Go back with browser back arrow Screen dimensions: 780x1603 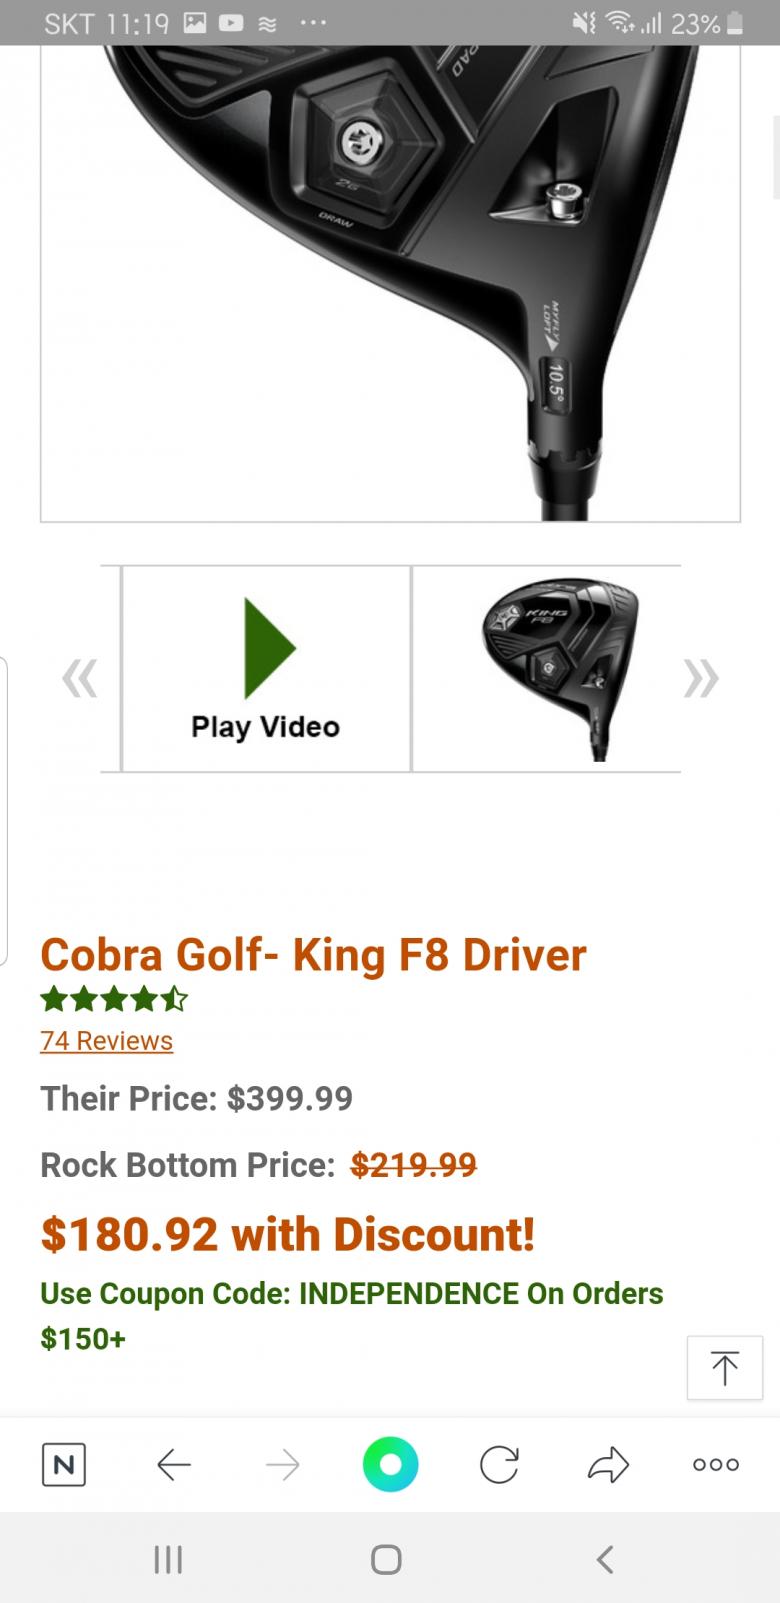174,1465
